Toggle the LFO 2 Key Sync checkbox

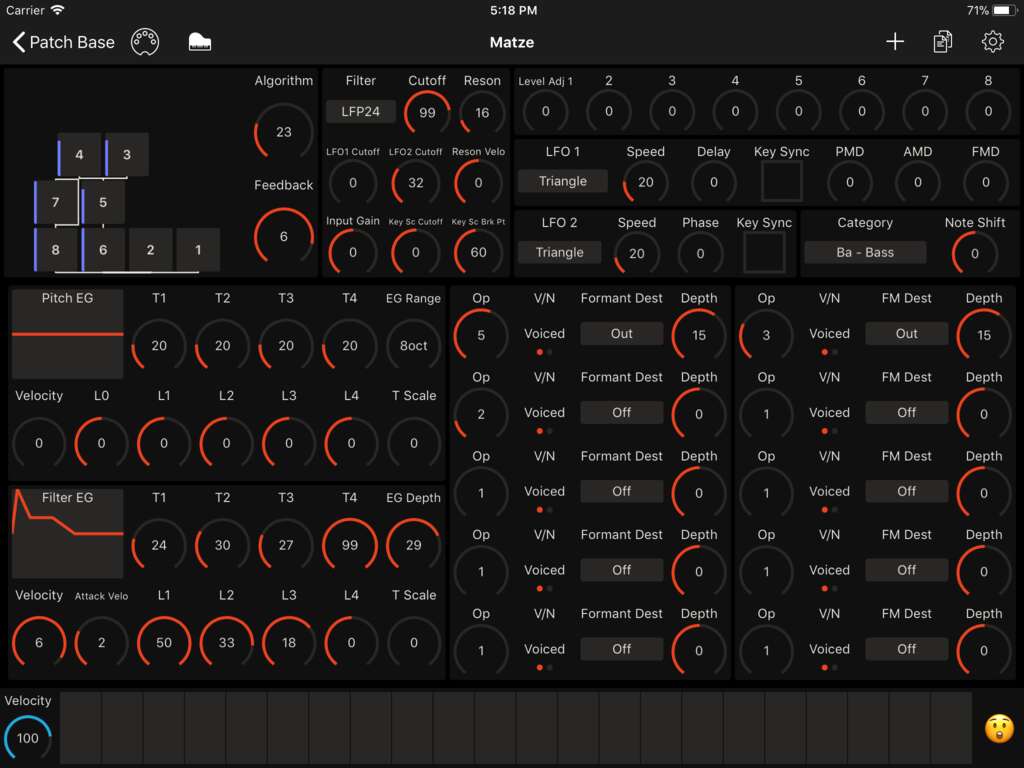coord(764,253)
